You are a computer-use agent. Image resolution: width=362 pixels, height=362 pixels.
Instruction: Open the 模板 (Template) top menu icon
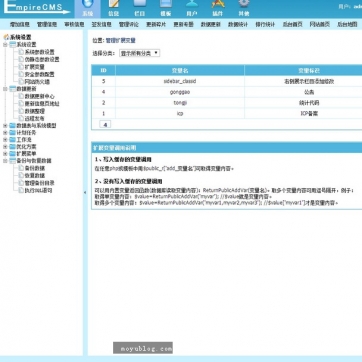pos(166,8)
